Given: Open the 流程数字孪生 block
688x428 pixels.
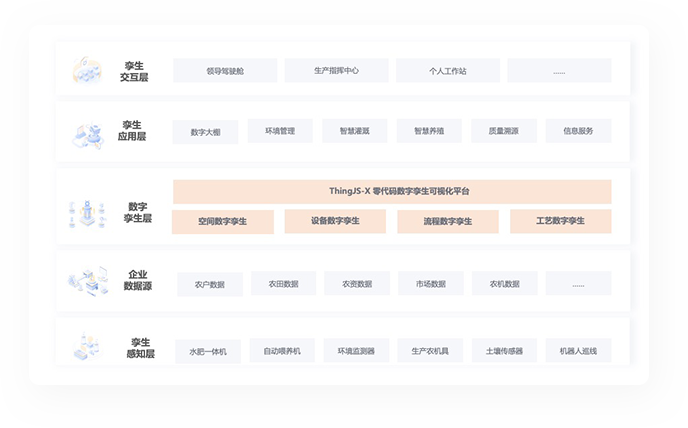Looking at the screenshot, I should [448, 221].
